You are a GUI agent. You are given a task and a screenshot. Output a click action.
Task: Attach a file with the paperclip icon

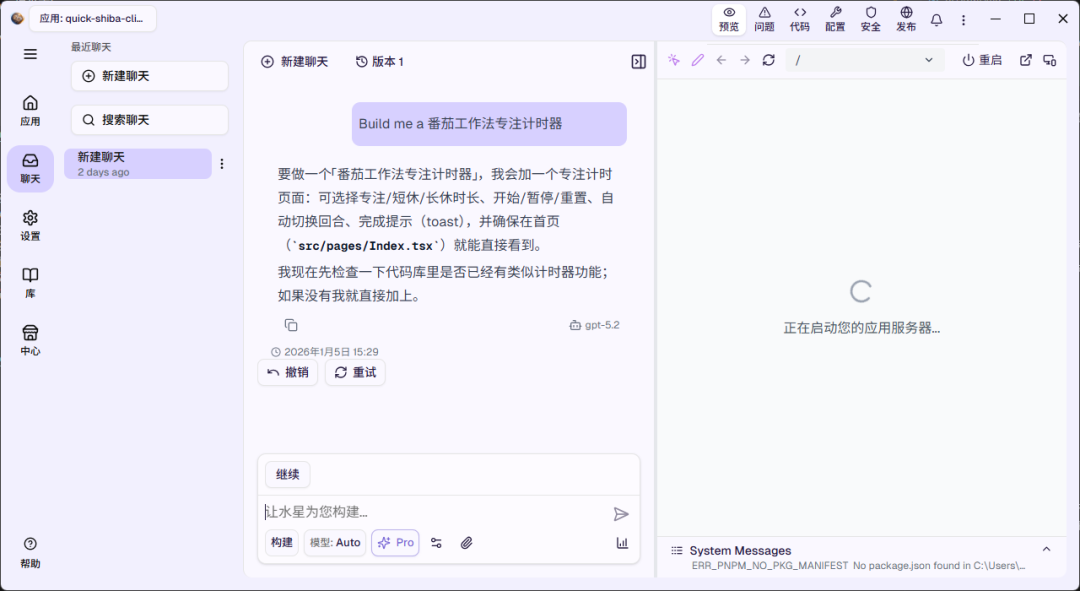point(466,542)
